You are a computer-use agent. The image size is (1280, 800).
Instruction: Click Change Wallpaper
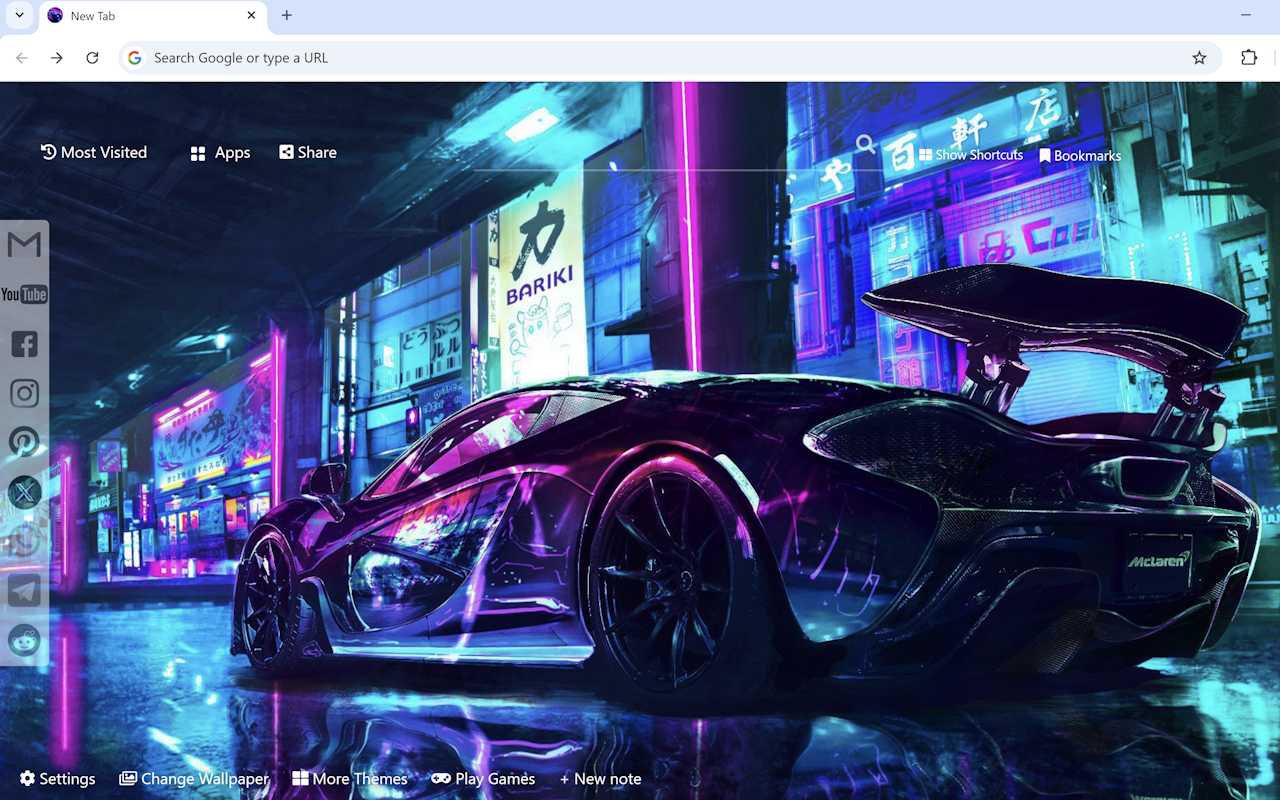click(194, 779)
